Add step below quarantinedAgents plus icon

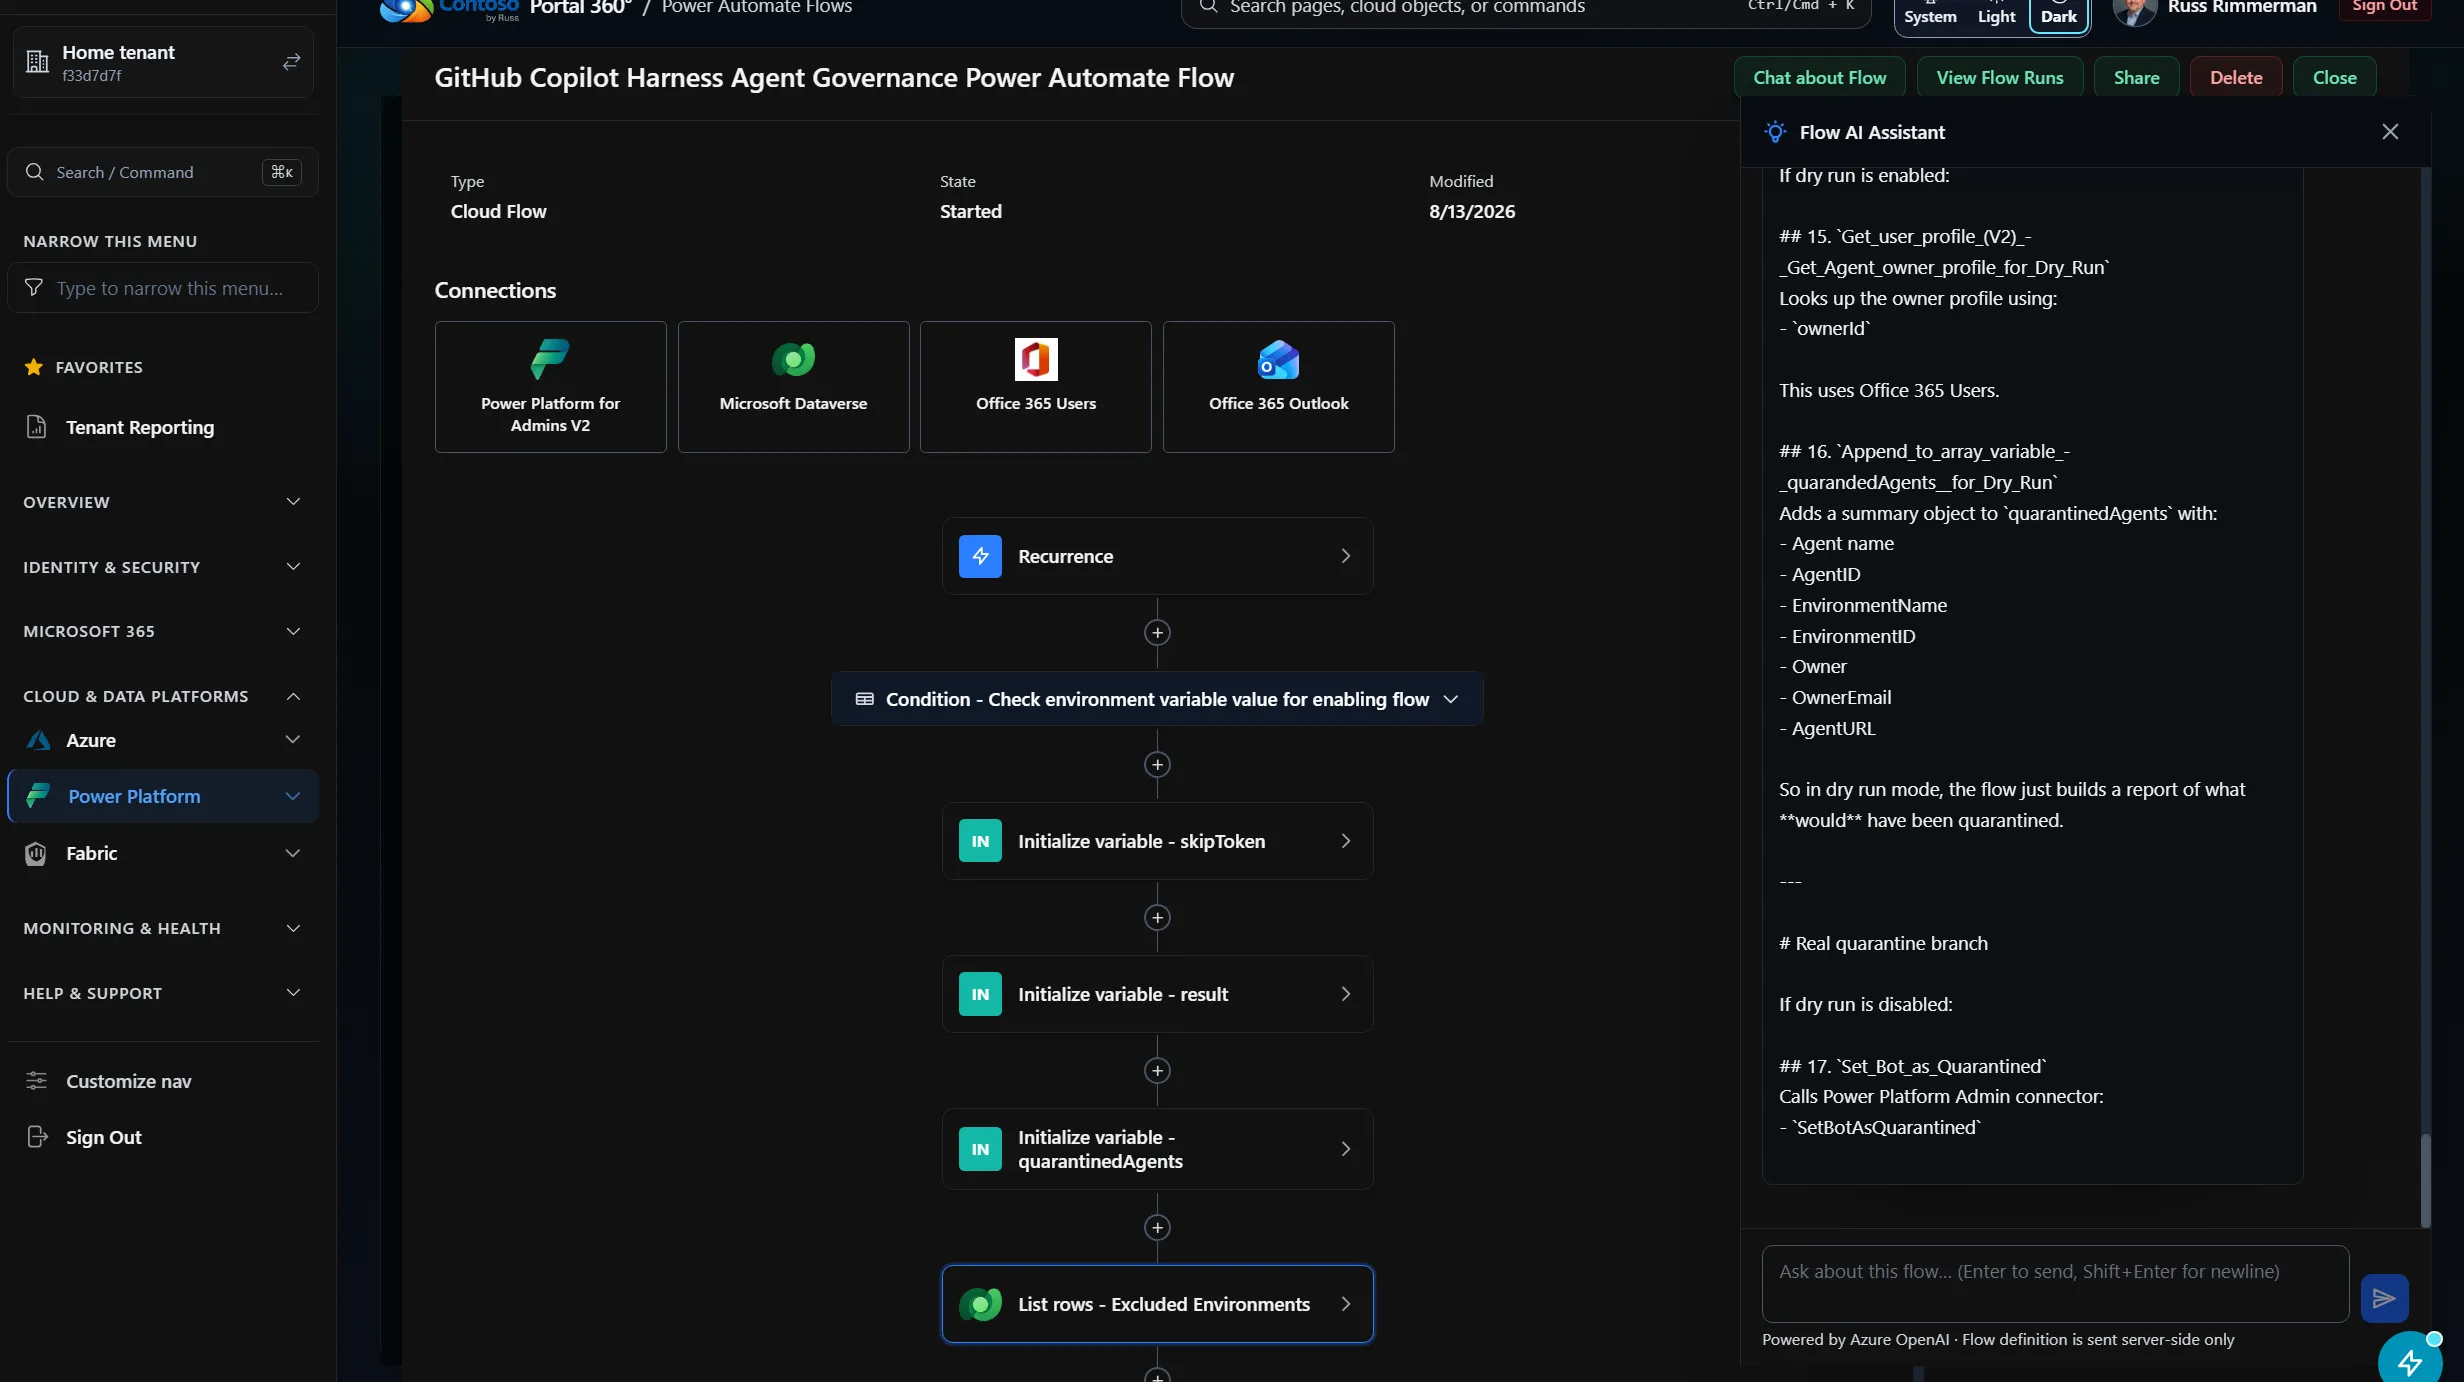1157,1228
